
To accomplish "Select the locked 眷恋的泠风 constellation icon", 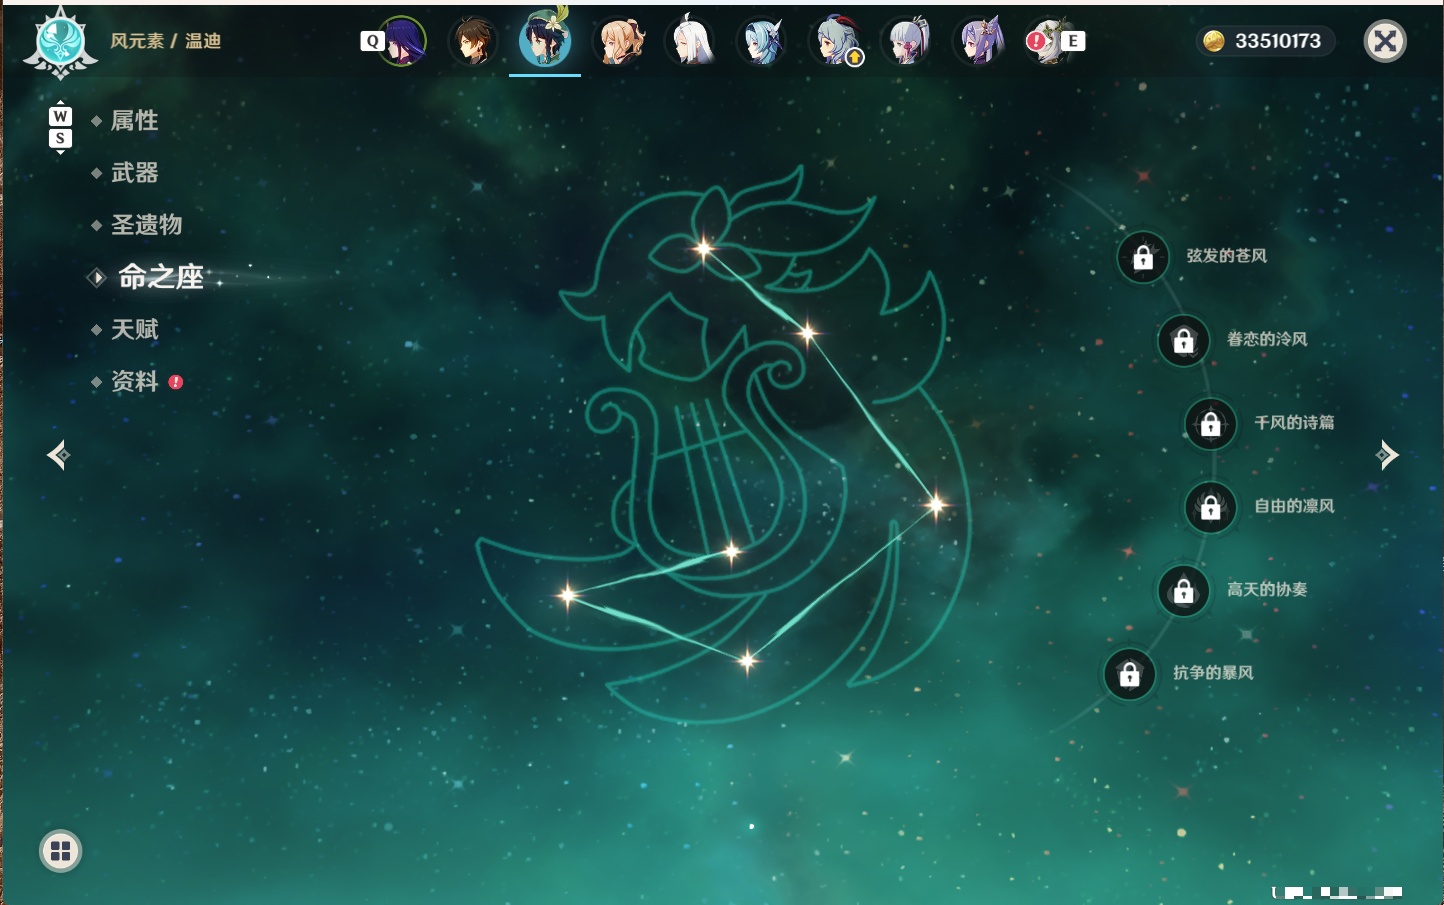I will pos(1184,341).
